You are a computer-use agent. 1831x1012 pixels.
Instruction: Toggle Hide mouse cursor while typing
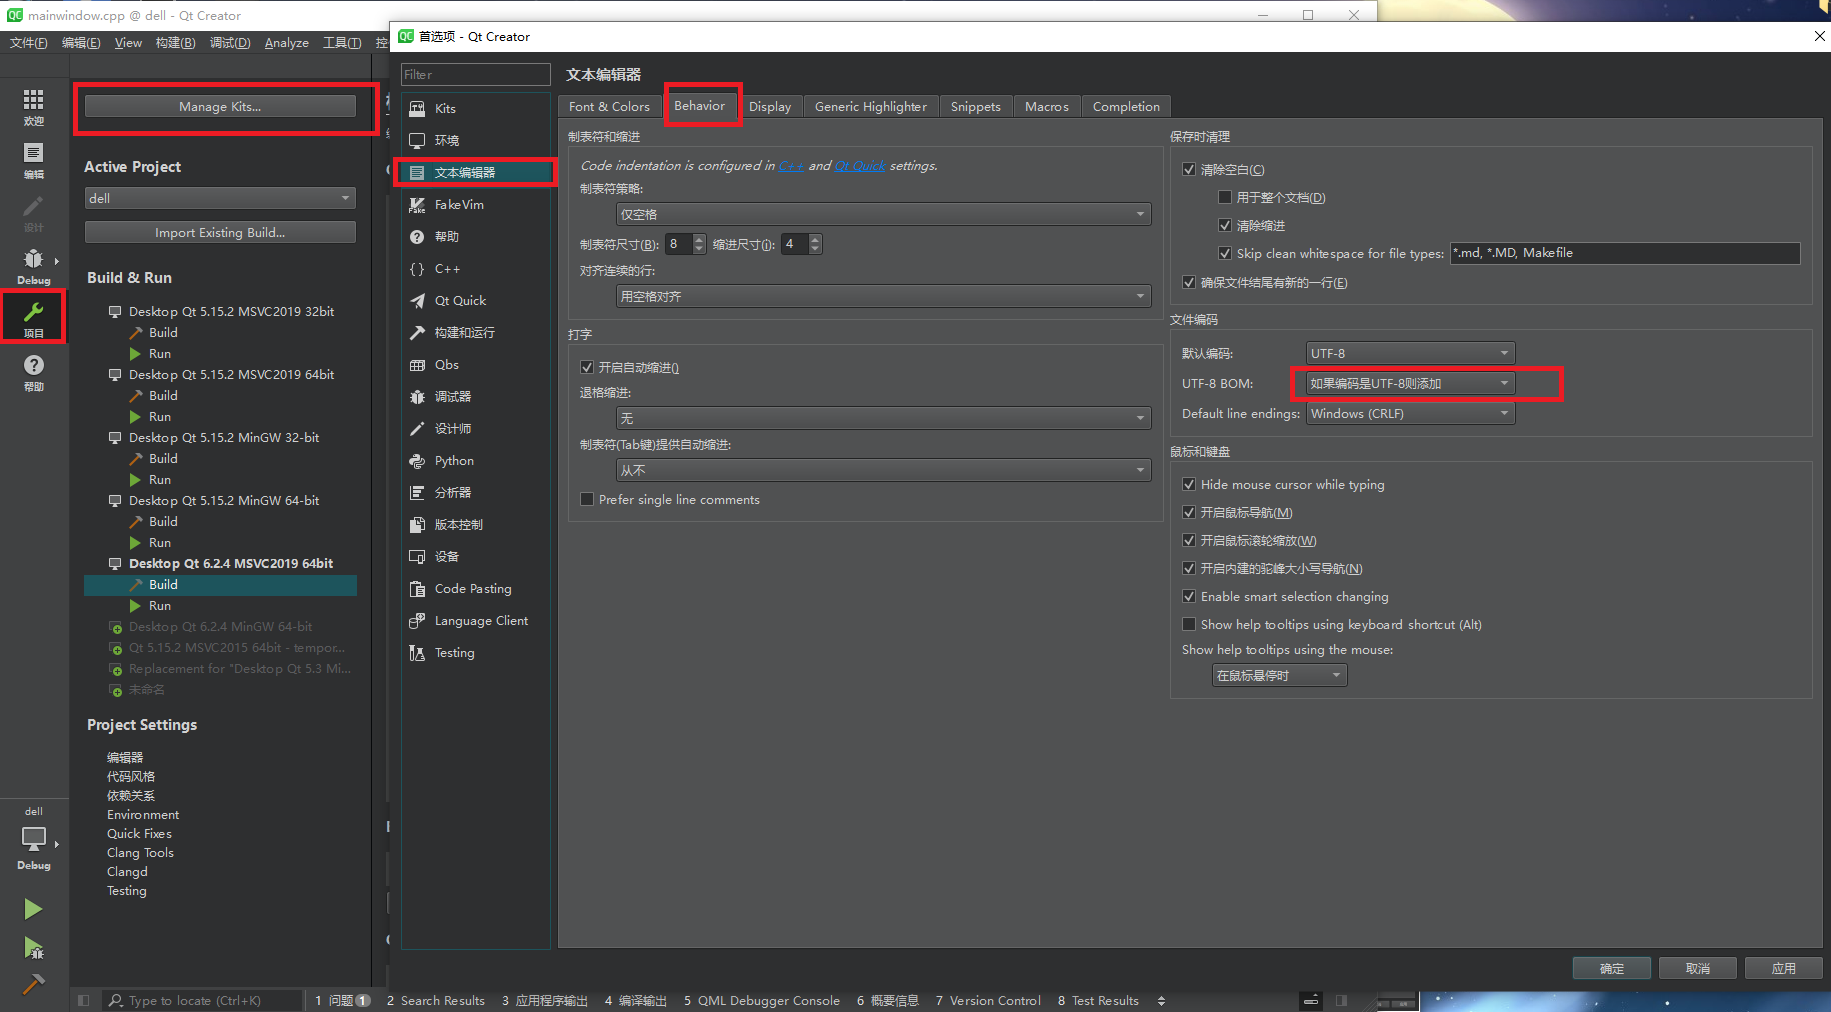pyautogui.click(x=1189, y=484)
